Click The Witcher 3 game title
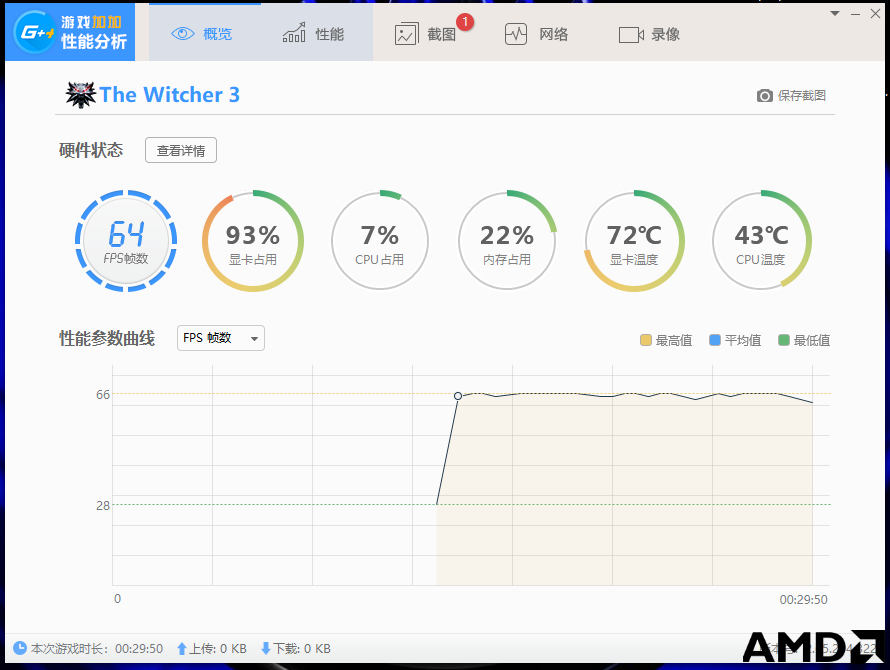Viewport: 890px width, 670px height. 170,94
